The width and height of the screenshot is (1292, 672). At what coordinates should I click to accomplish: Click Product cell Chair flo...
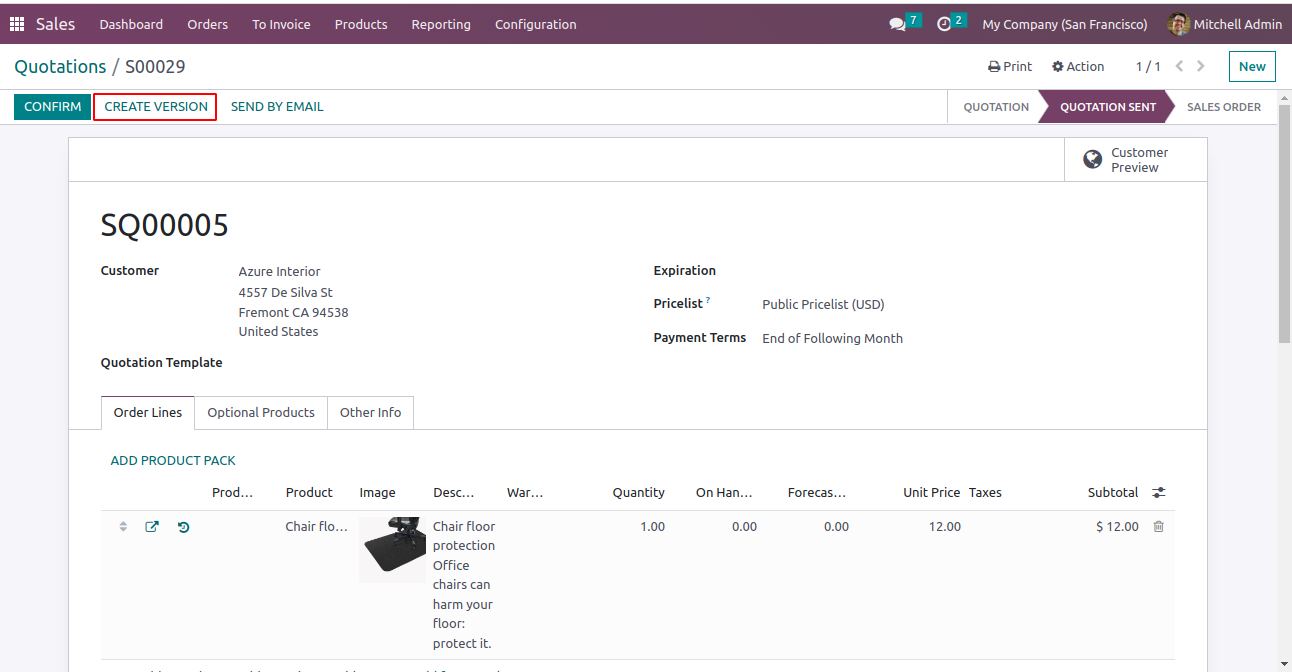click(316, 526)
